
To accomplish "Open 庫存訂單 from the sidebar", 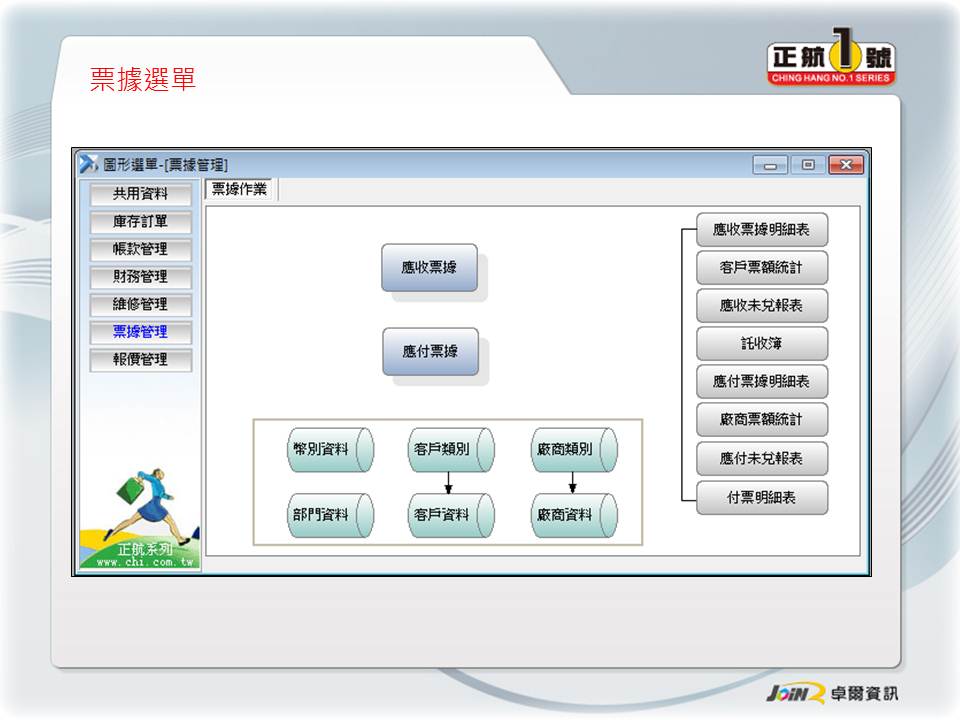I will click(x=140, y=222).
